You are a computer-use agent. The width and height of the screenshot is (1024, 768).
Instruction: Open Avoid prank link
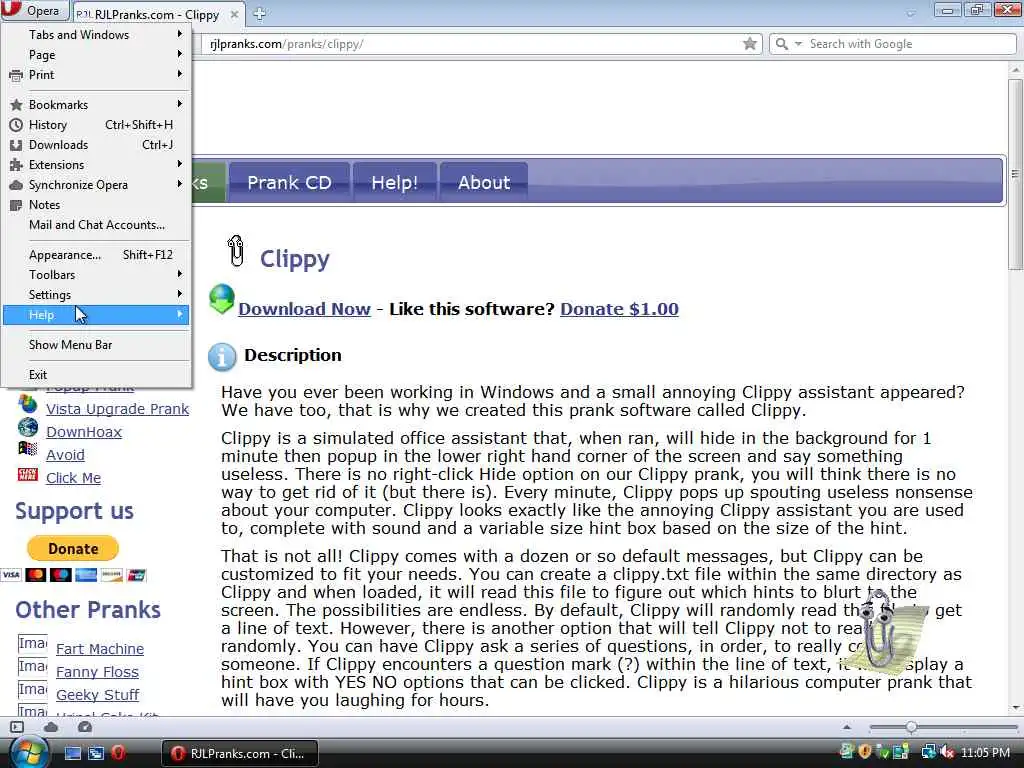click(x=65, y=455)
